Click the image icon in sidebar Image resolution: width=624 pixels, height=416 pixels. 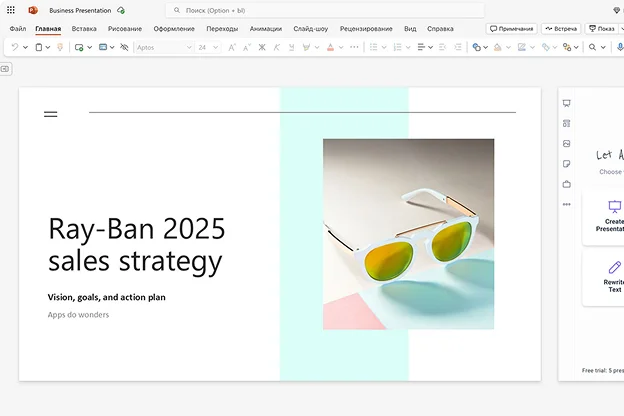point(567,144)
